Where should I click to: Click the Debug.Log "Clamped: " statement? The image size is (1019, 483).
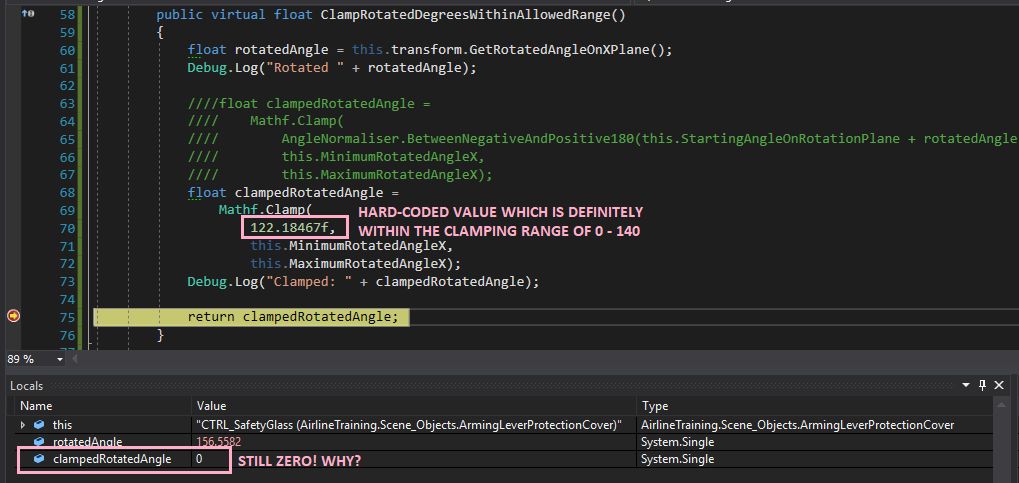point(364,281)
